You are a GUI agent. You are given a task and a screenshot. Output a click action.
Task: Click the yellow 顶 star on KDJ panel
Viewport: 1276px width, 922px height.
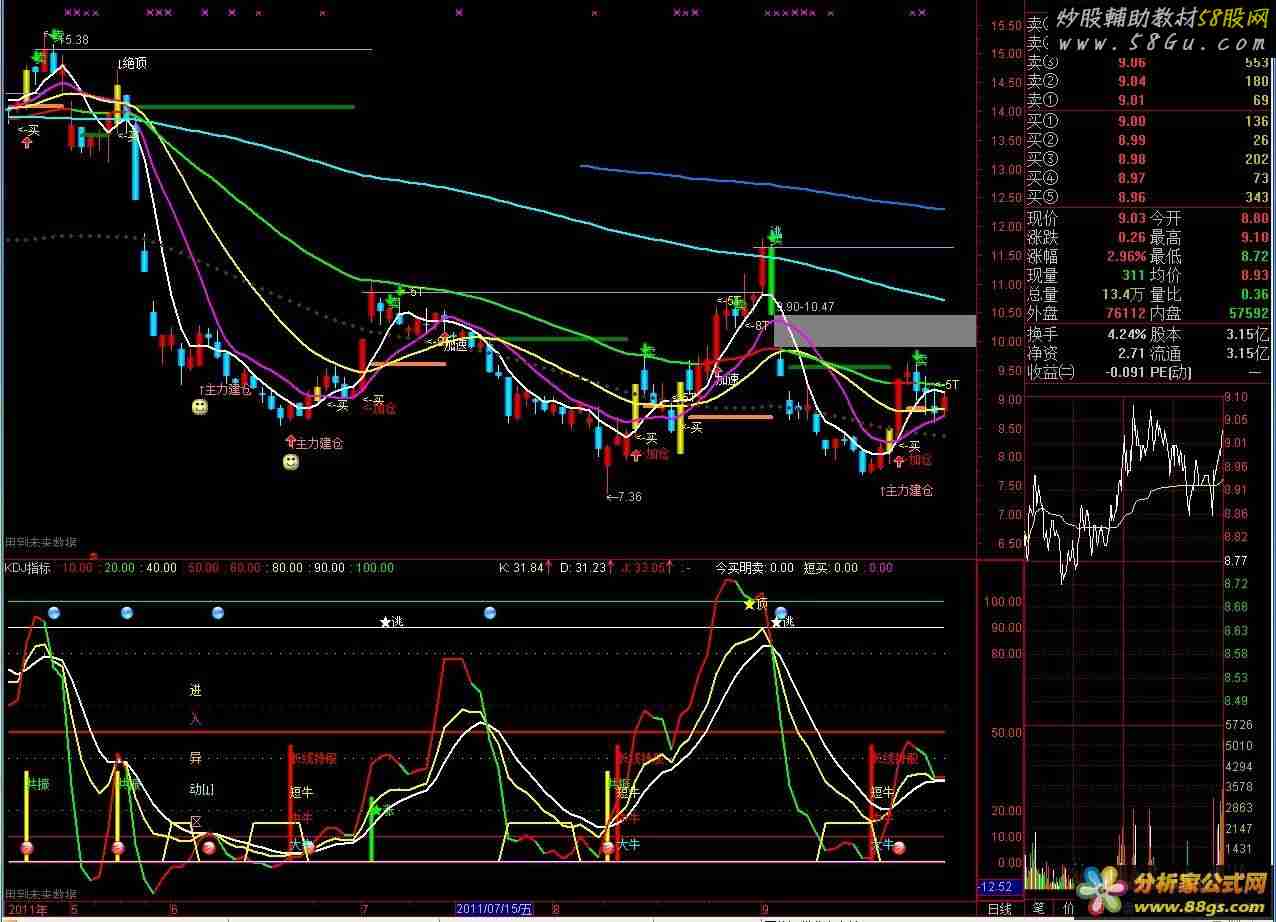749,604
